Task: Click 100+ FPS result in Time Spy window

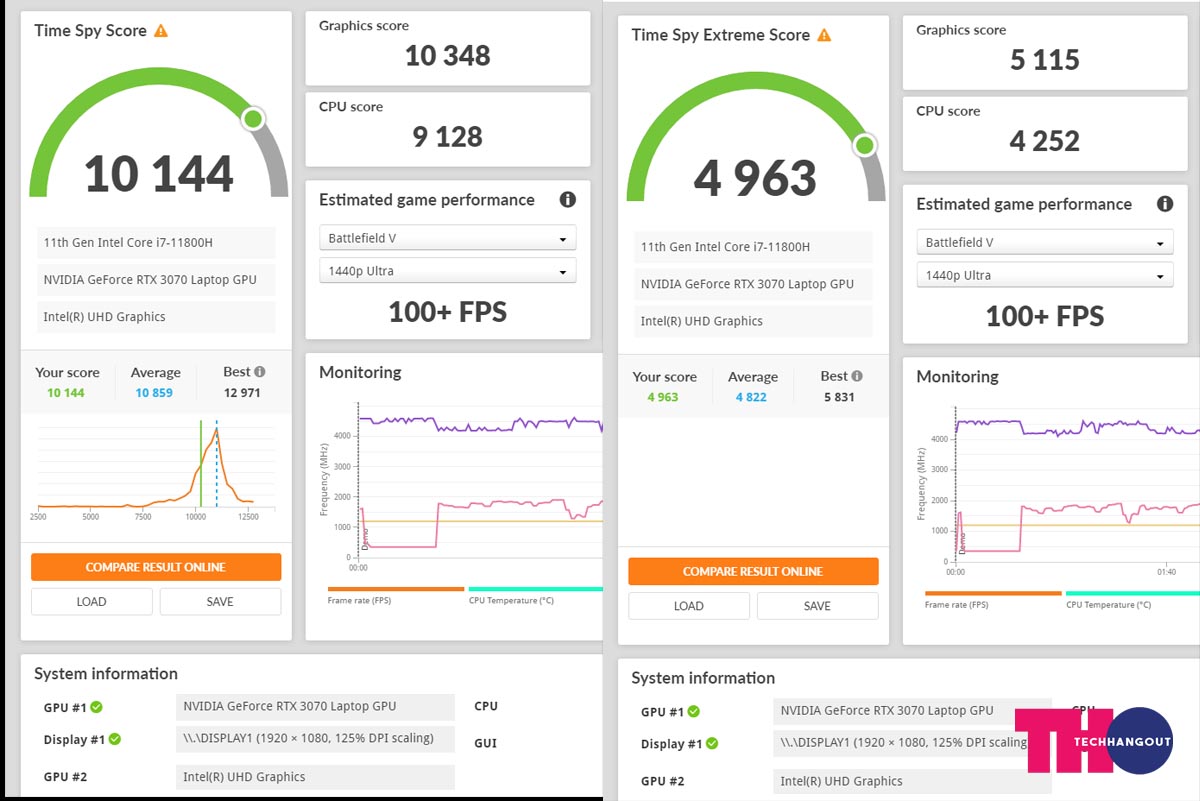Action: tap(448, 312)
